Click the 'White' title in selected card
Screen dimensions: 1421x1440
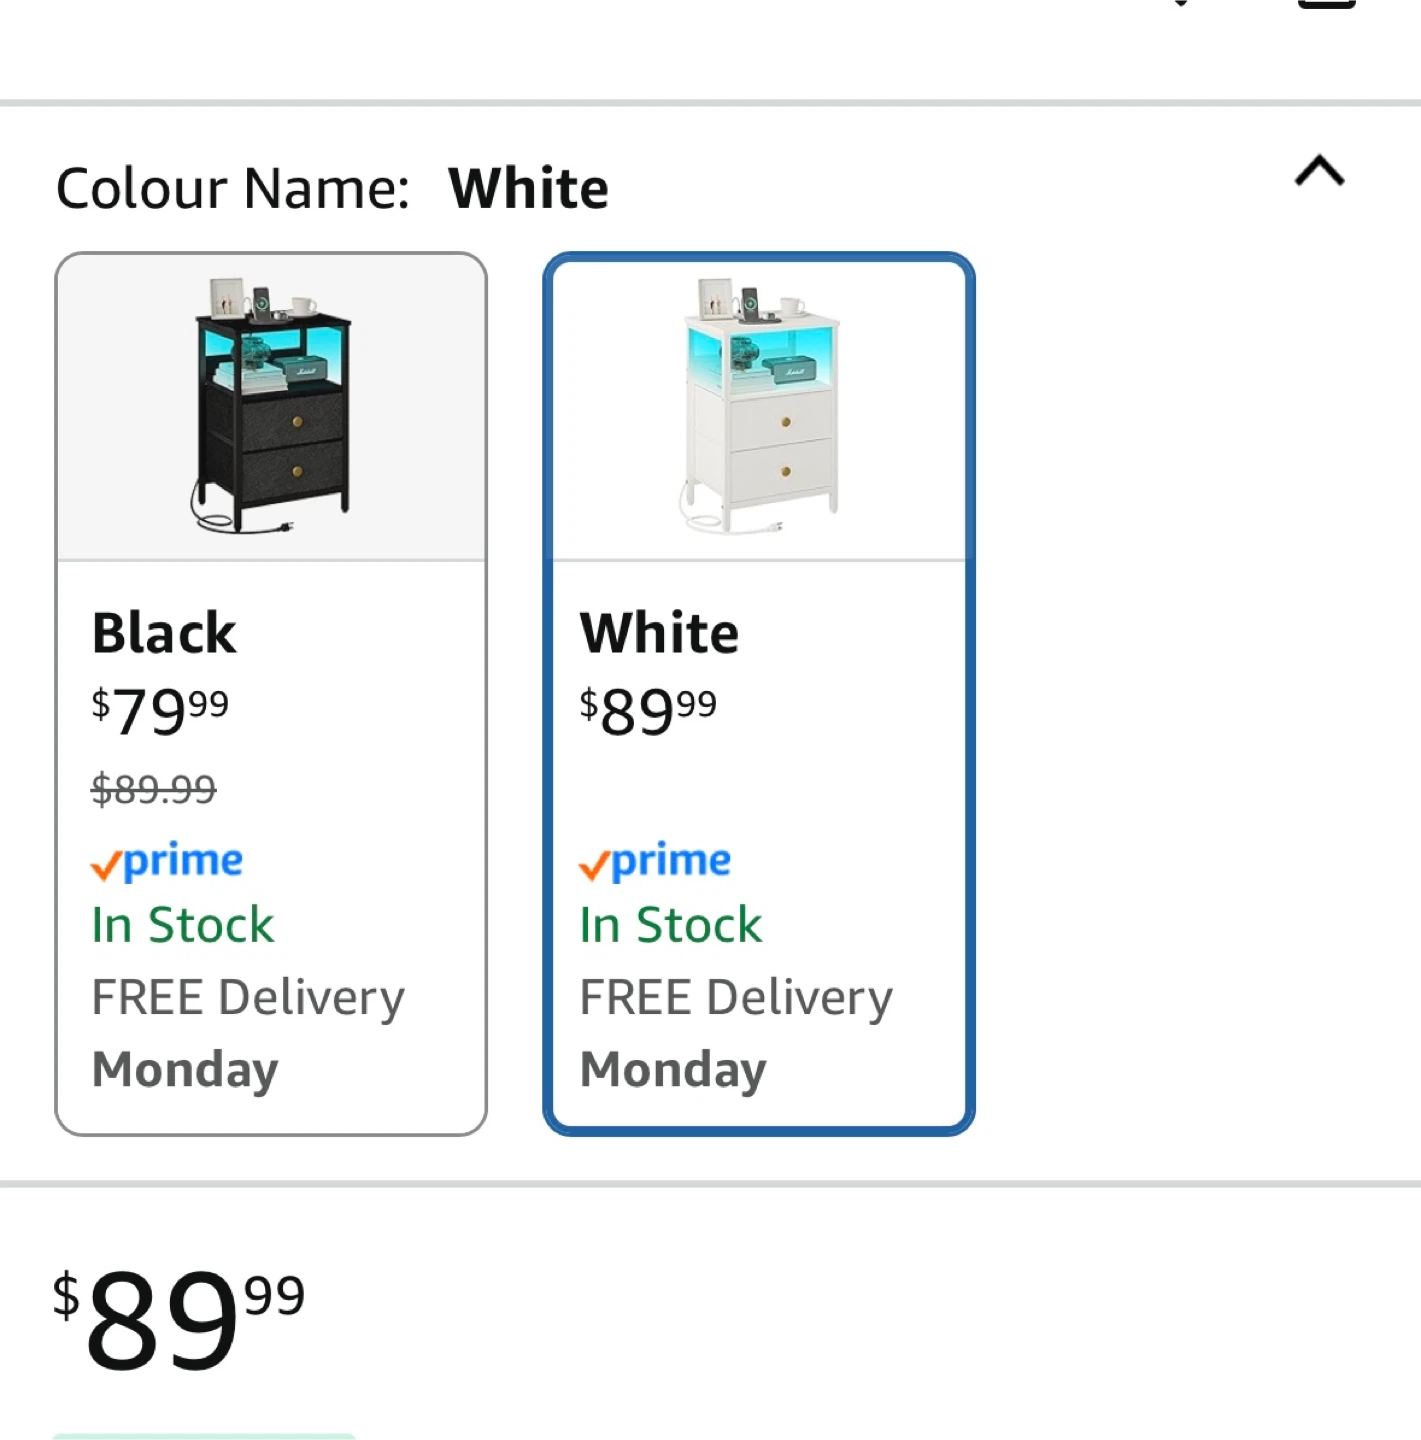click(659, 633)
